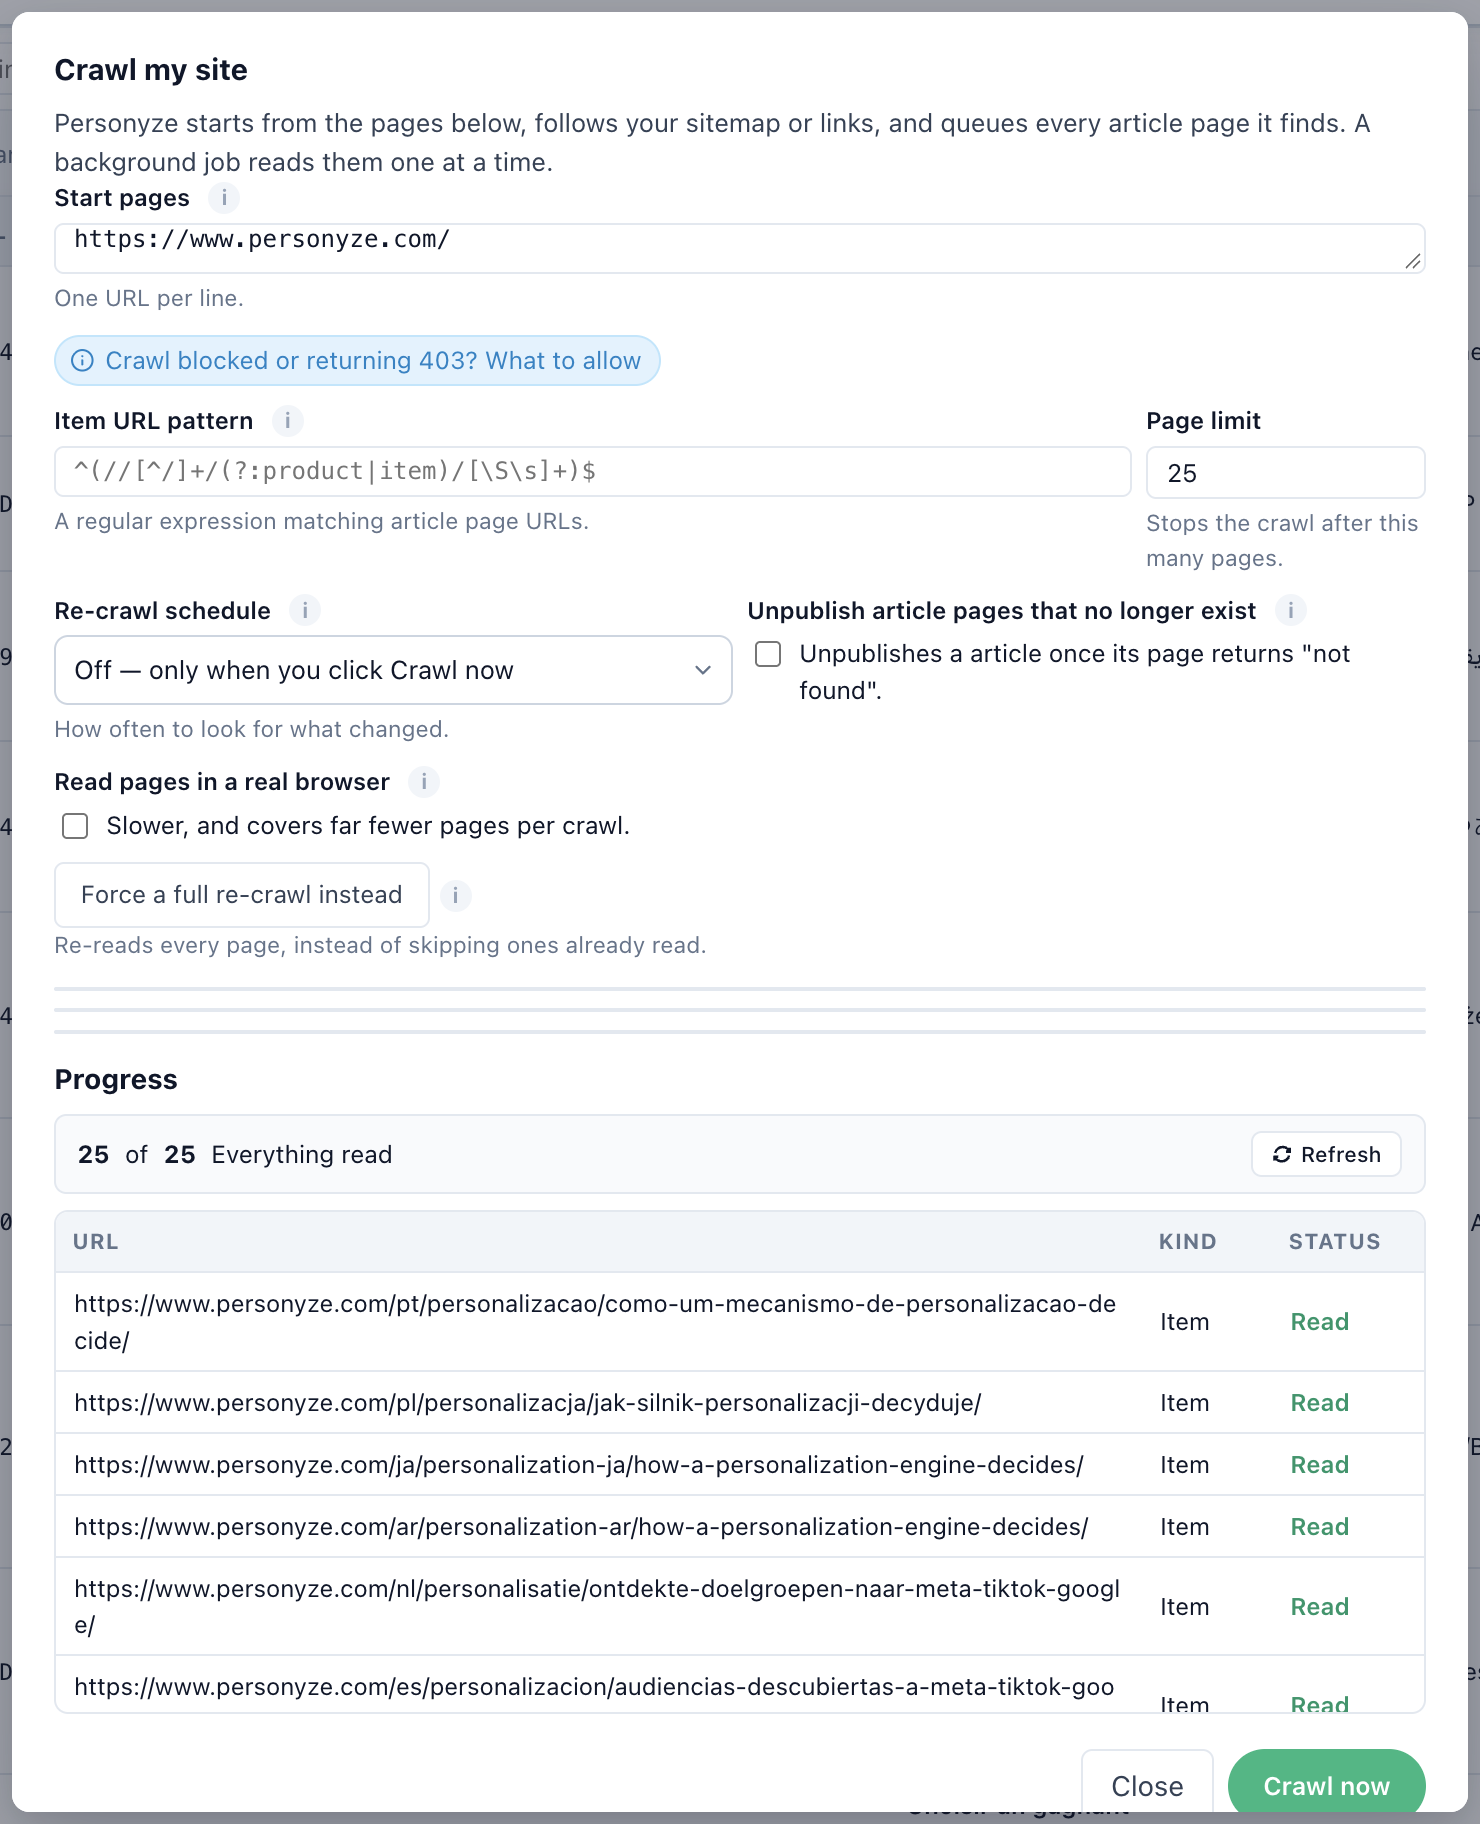This screenshot has width=1480, height=1824.
Task: Click the 'Everything read' progress text
Action: (302, 1155)
